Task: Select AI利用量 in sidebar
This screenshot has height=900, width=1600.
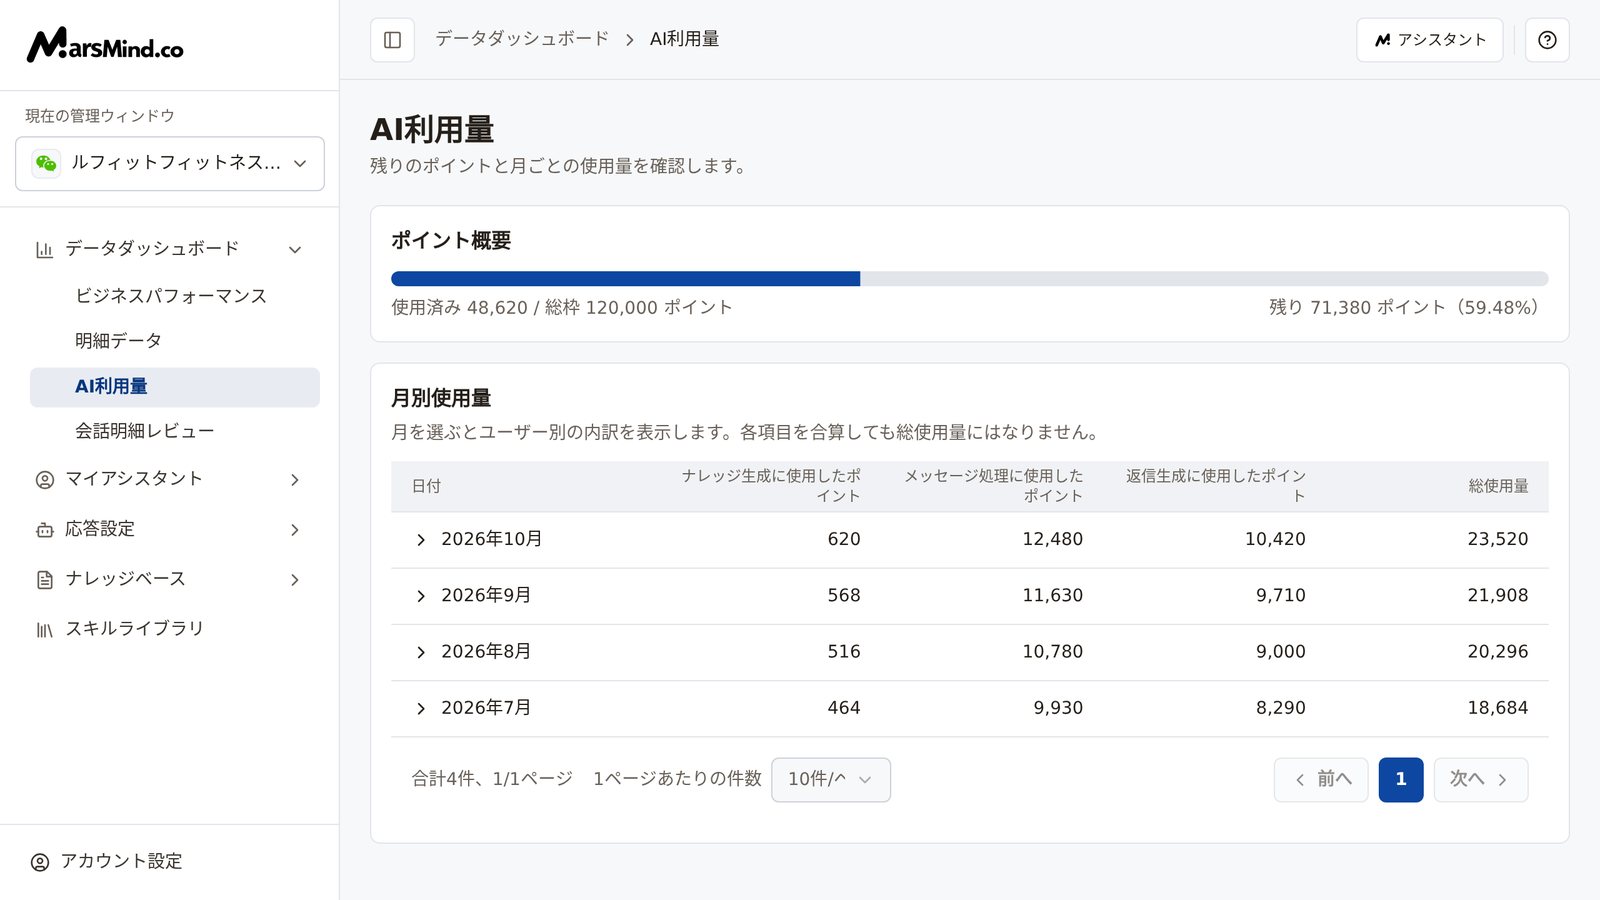Action: click(175, 387)
